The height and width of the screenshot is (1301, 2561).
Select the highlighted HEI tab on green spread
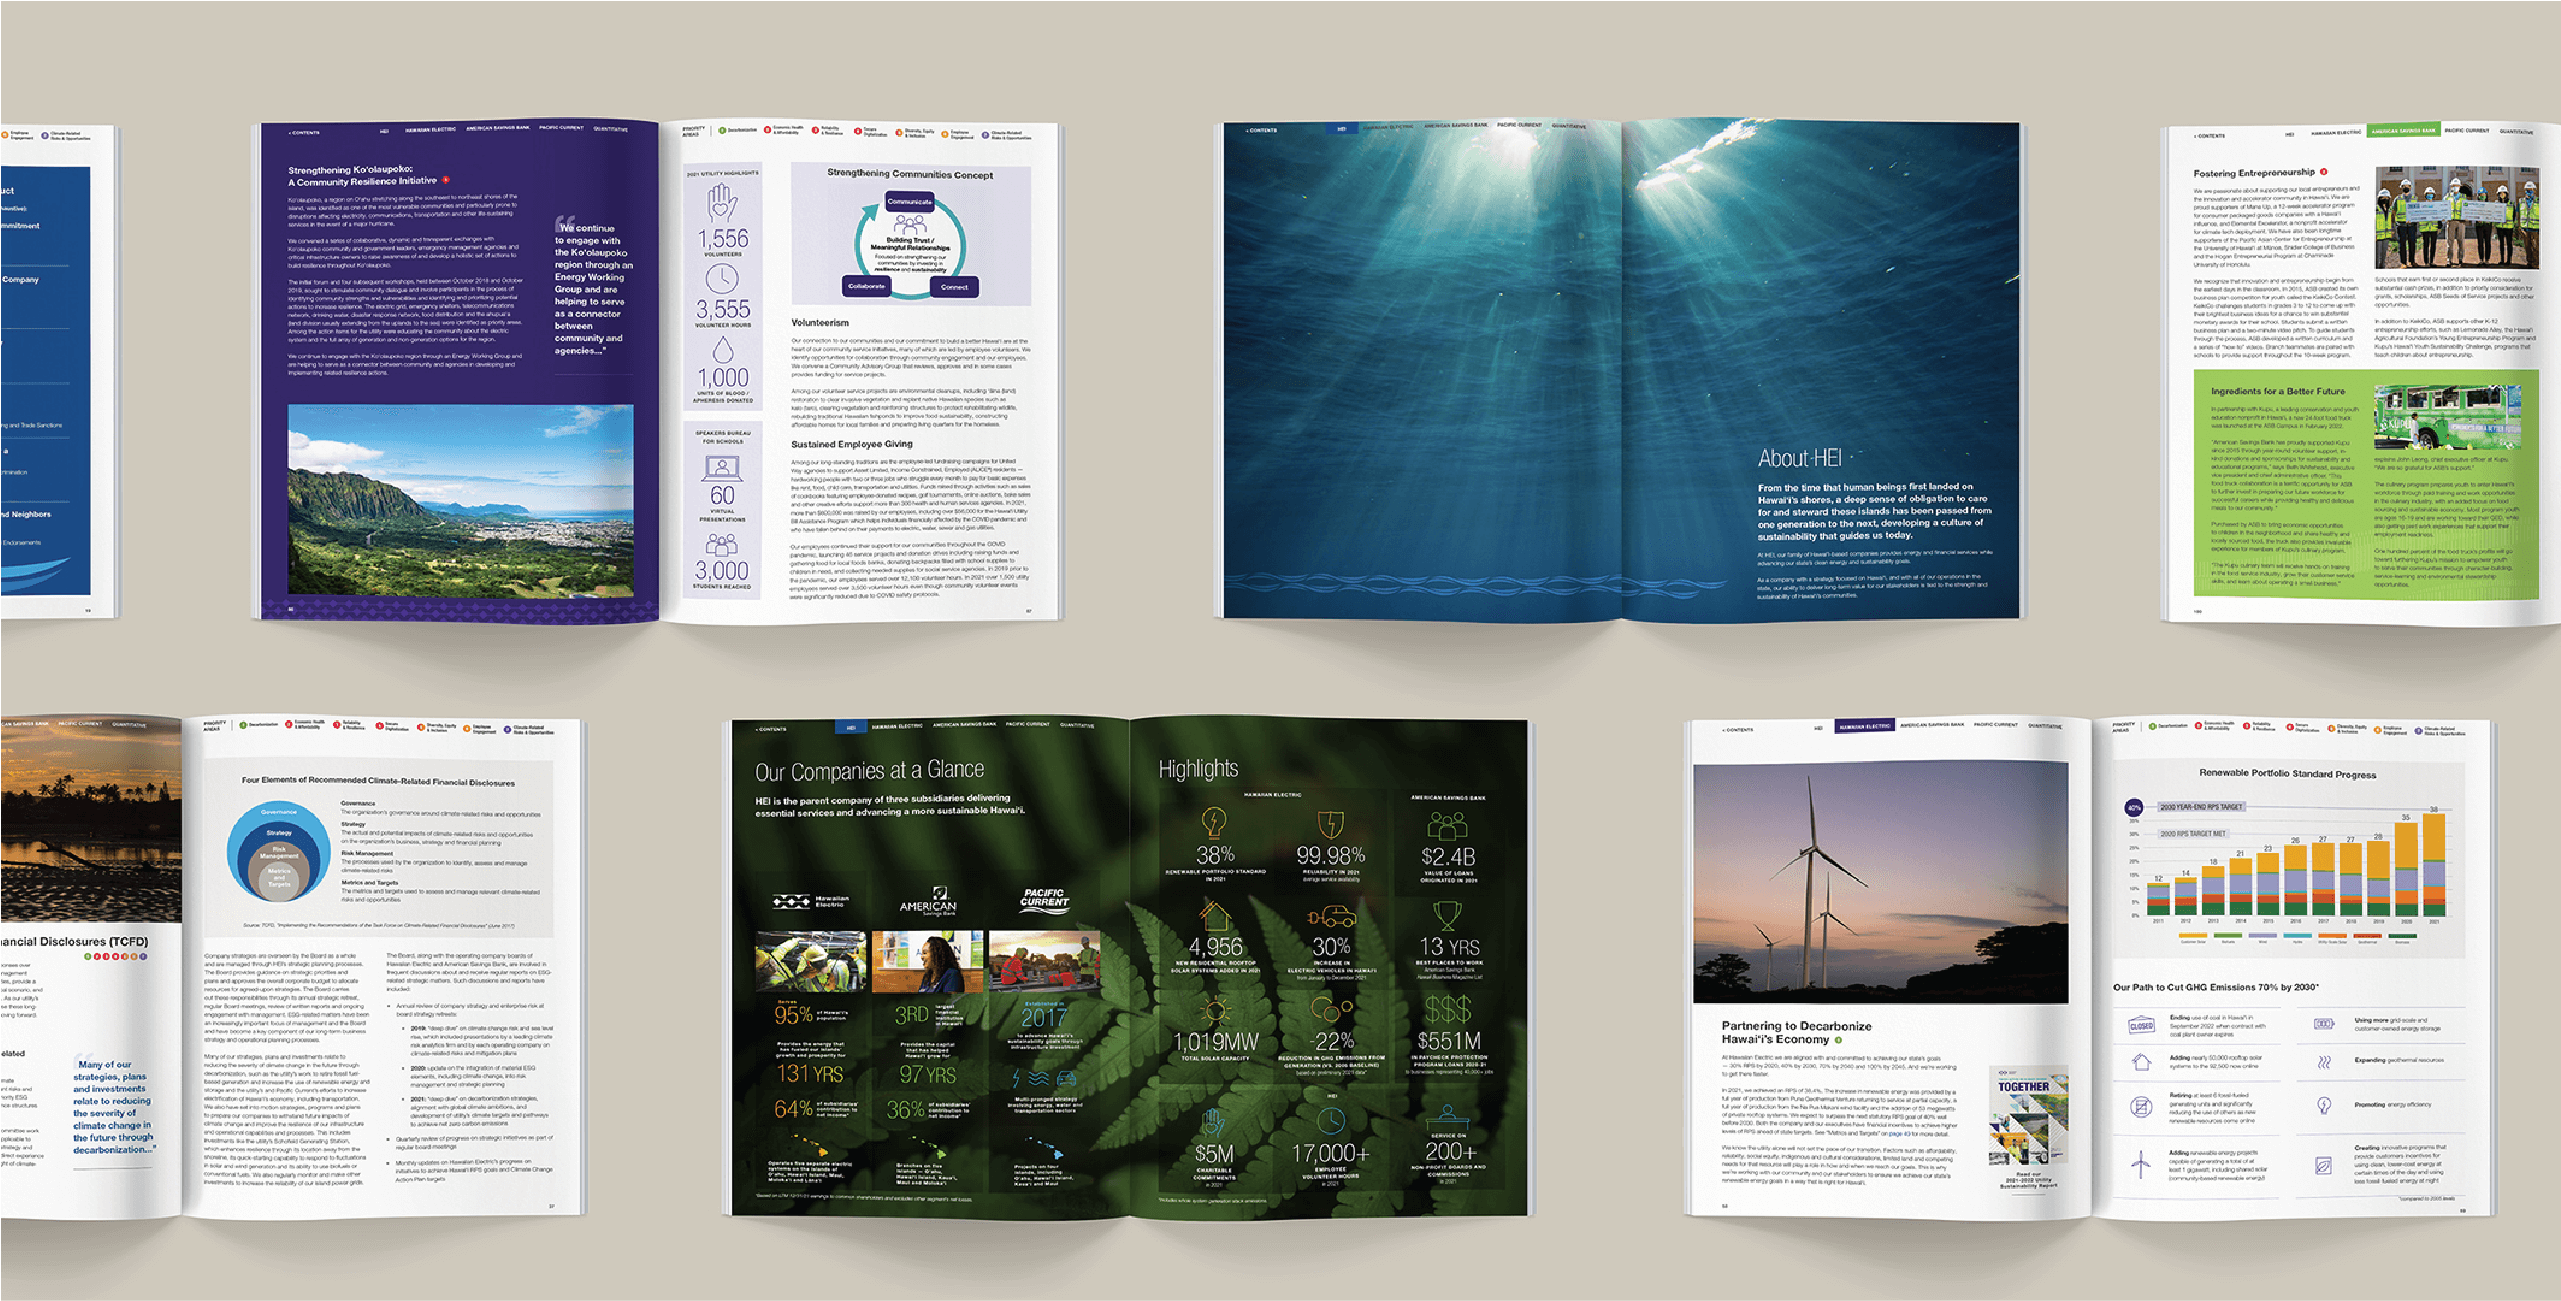850,727
